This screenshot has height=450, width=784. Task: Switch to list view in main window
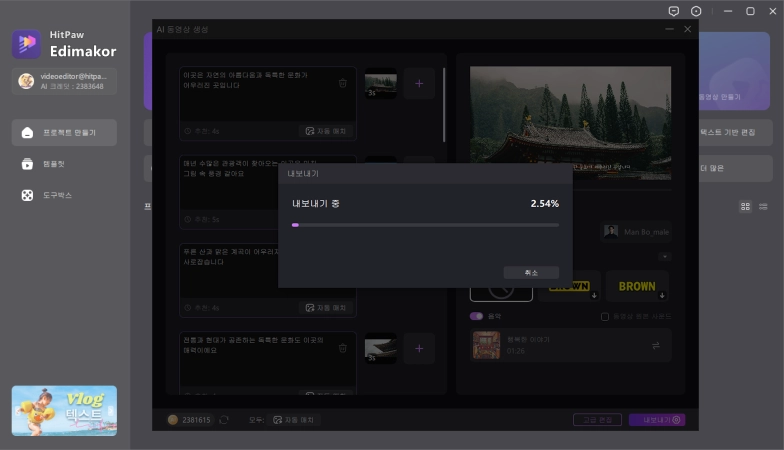pos(763,206)
